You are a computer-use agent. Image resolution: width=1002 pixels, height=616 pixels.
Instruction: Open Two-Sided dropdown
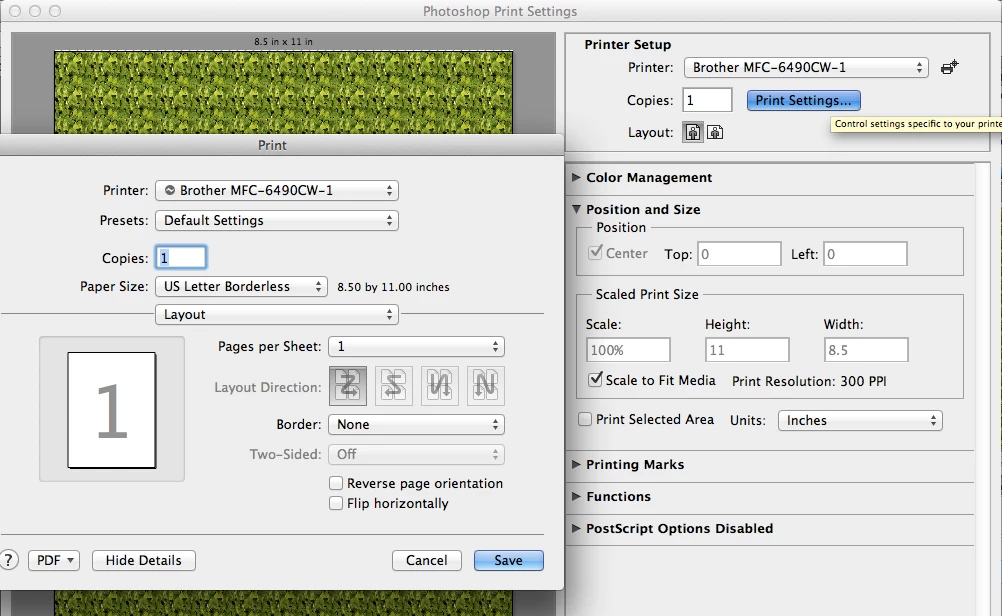pos(416,454)
